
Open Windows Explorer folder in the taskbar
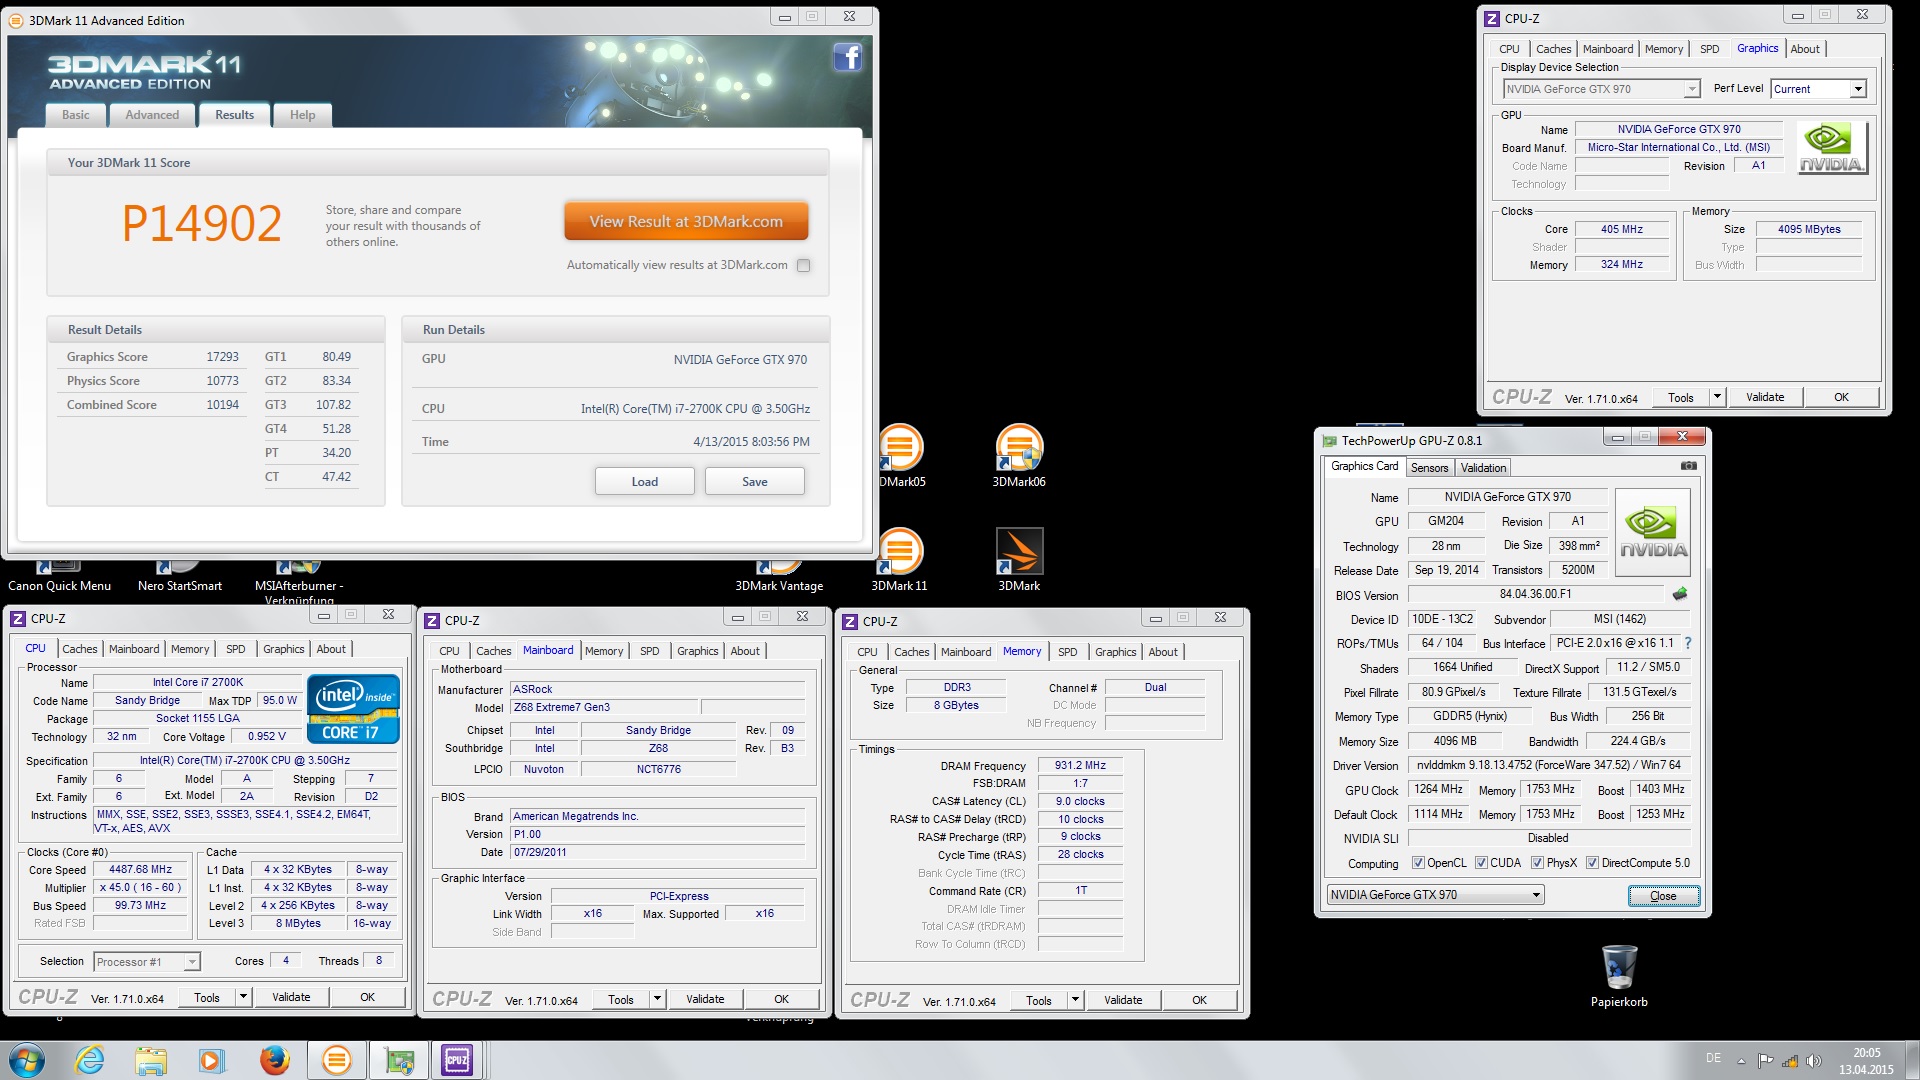coord(151,1060)
